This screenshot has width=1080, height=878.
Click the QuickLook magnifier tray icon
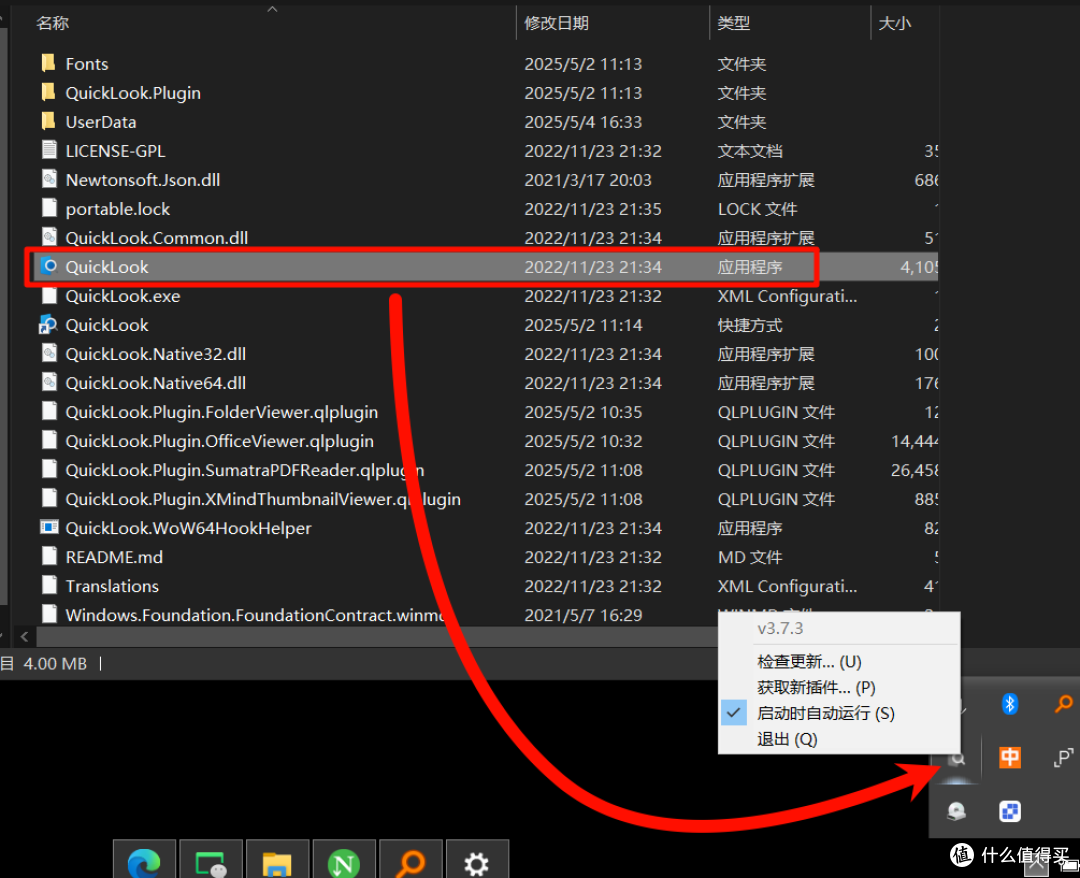tap(957, 760)
